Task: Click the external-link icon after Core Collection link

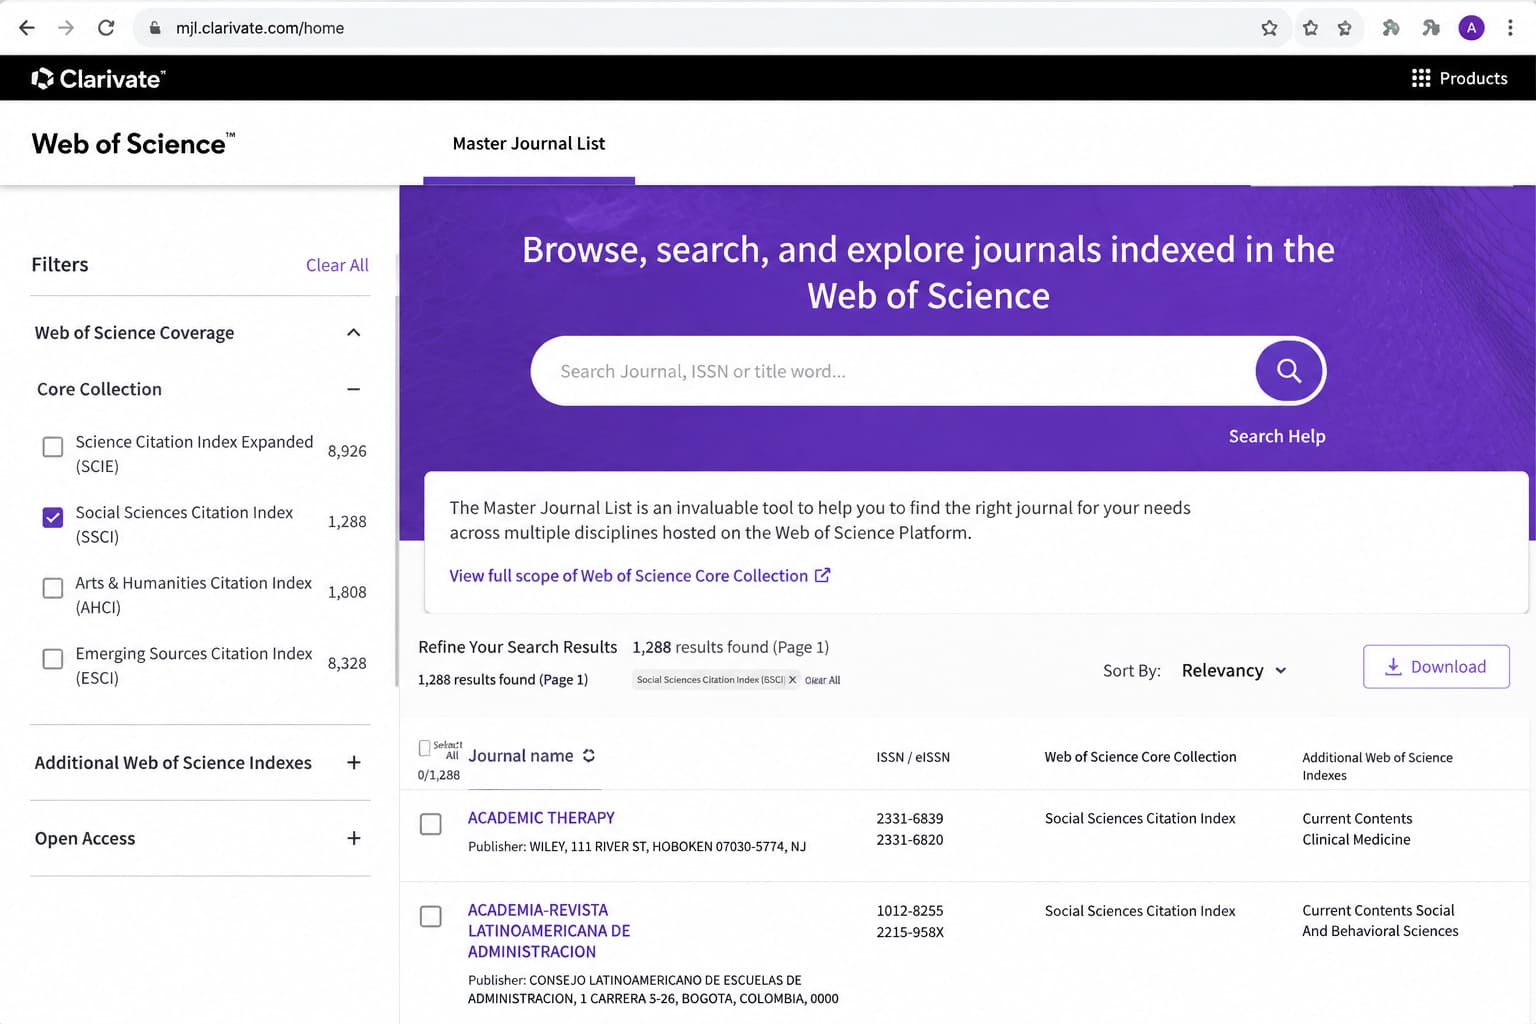Action: [822, 575]
